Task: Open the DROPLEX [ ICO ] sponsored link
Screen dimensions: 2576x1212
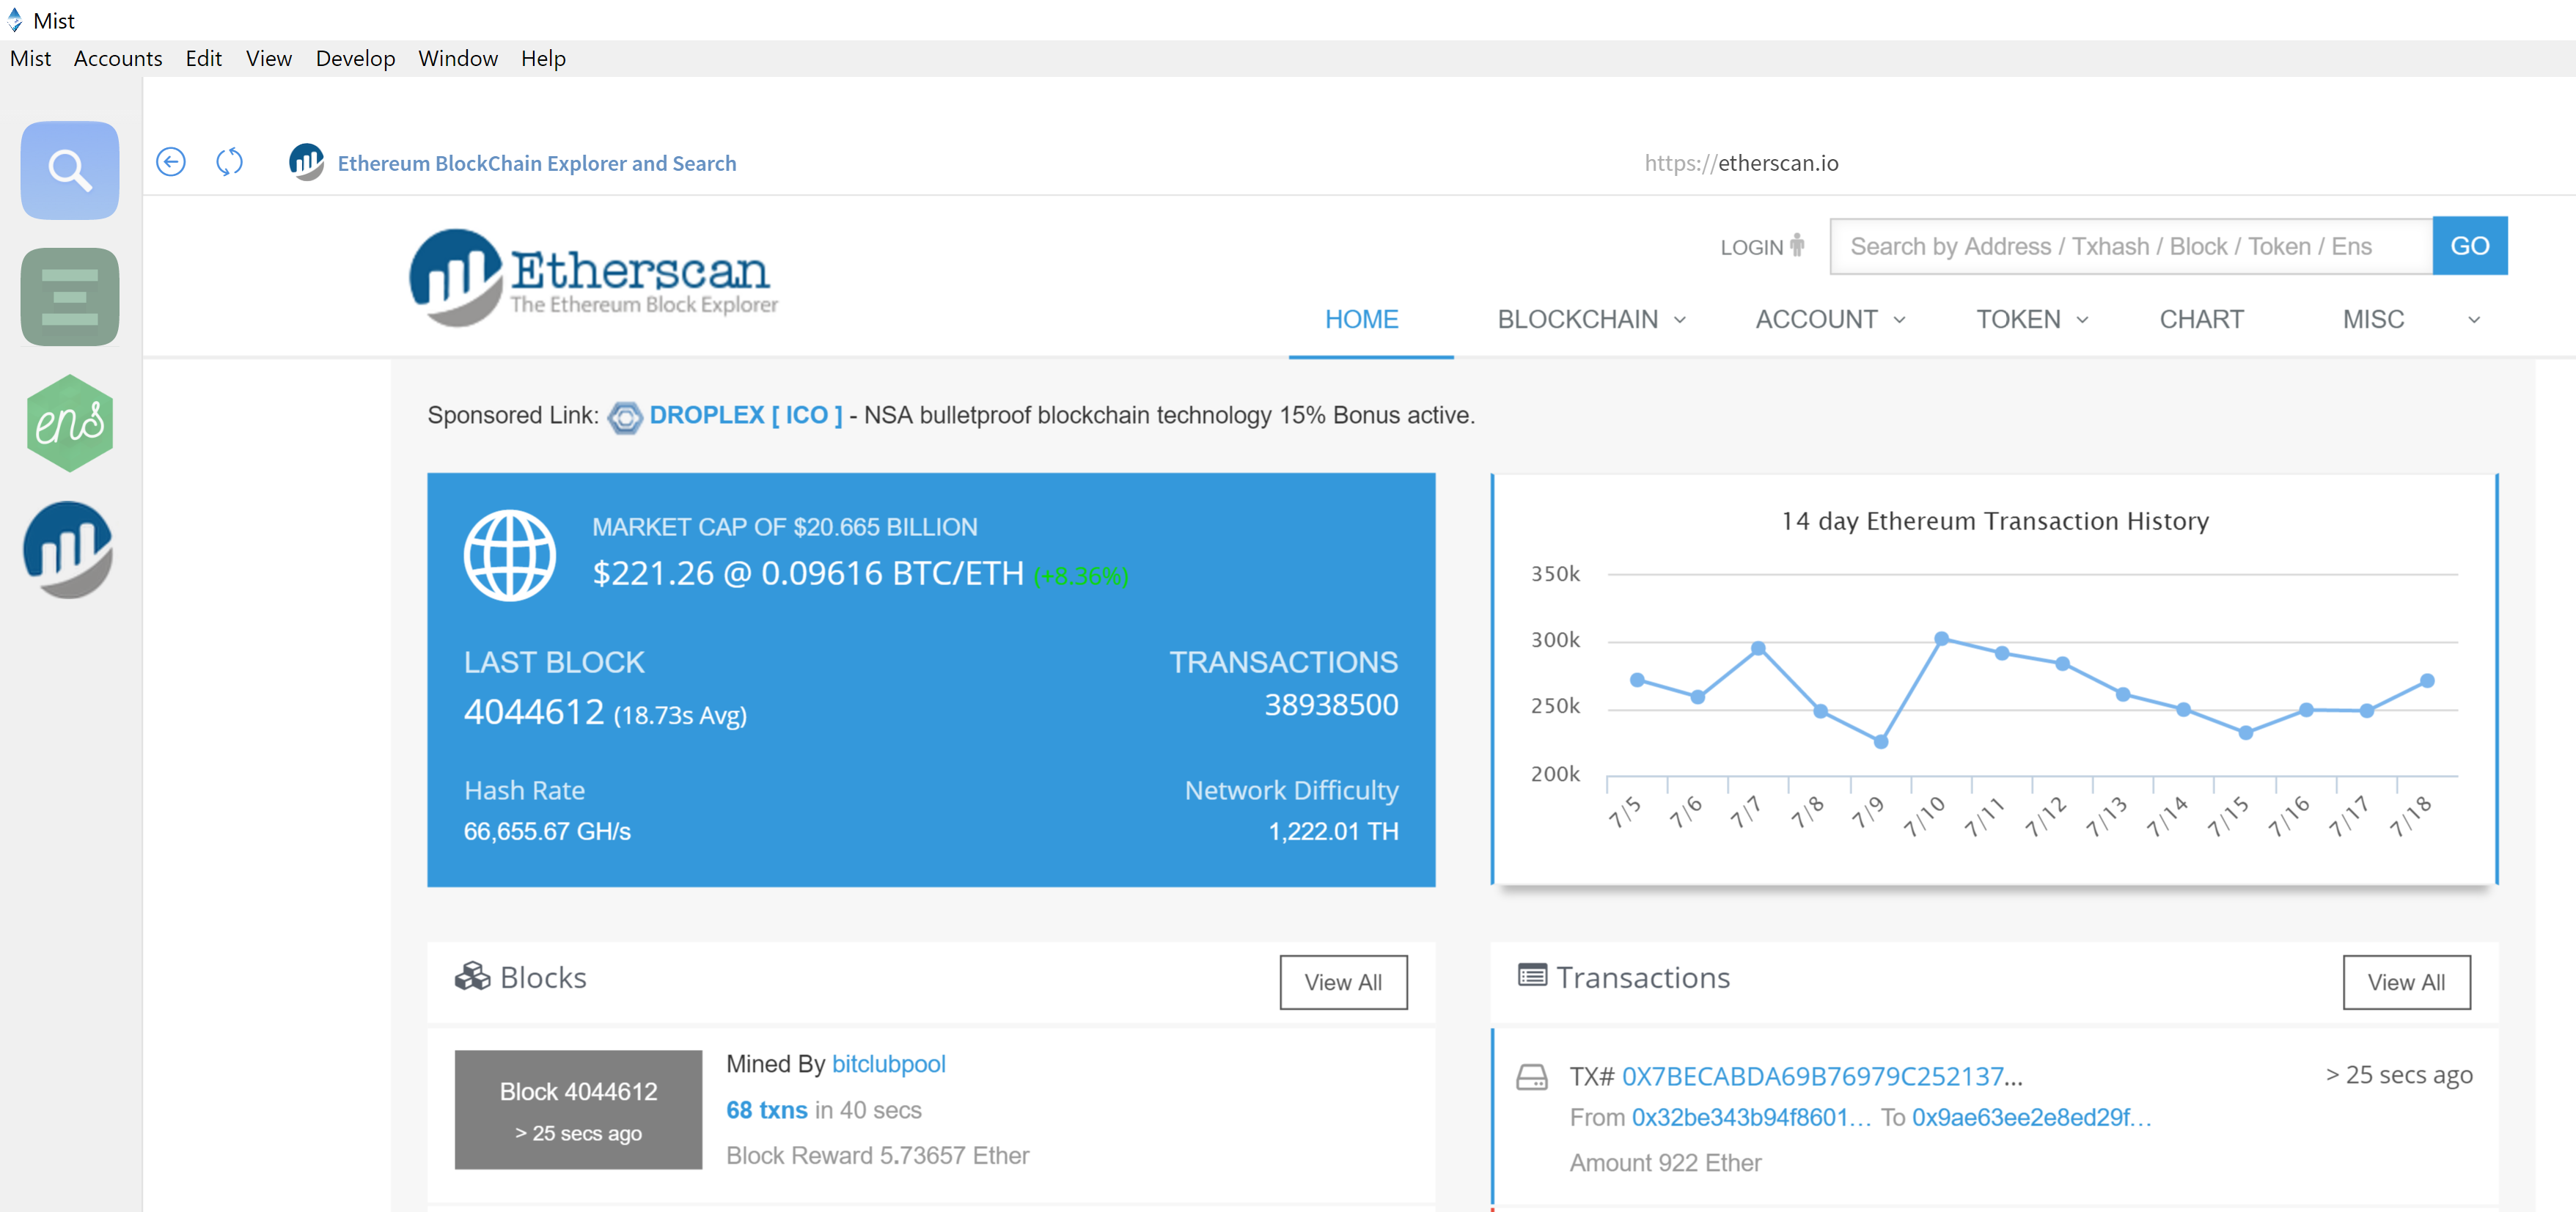Action: [746, 415]
